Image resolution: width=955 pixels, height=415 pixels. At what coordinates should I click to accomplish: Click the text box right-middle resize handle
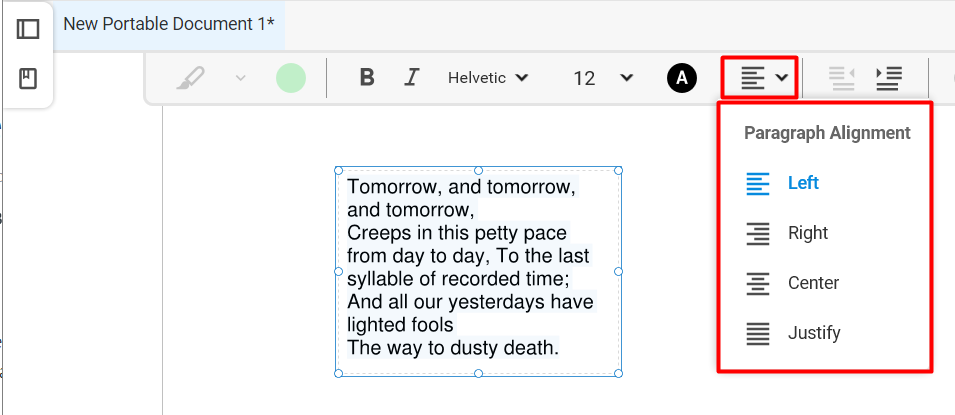pos(618,271)
